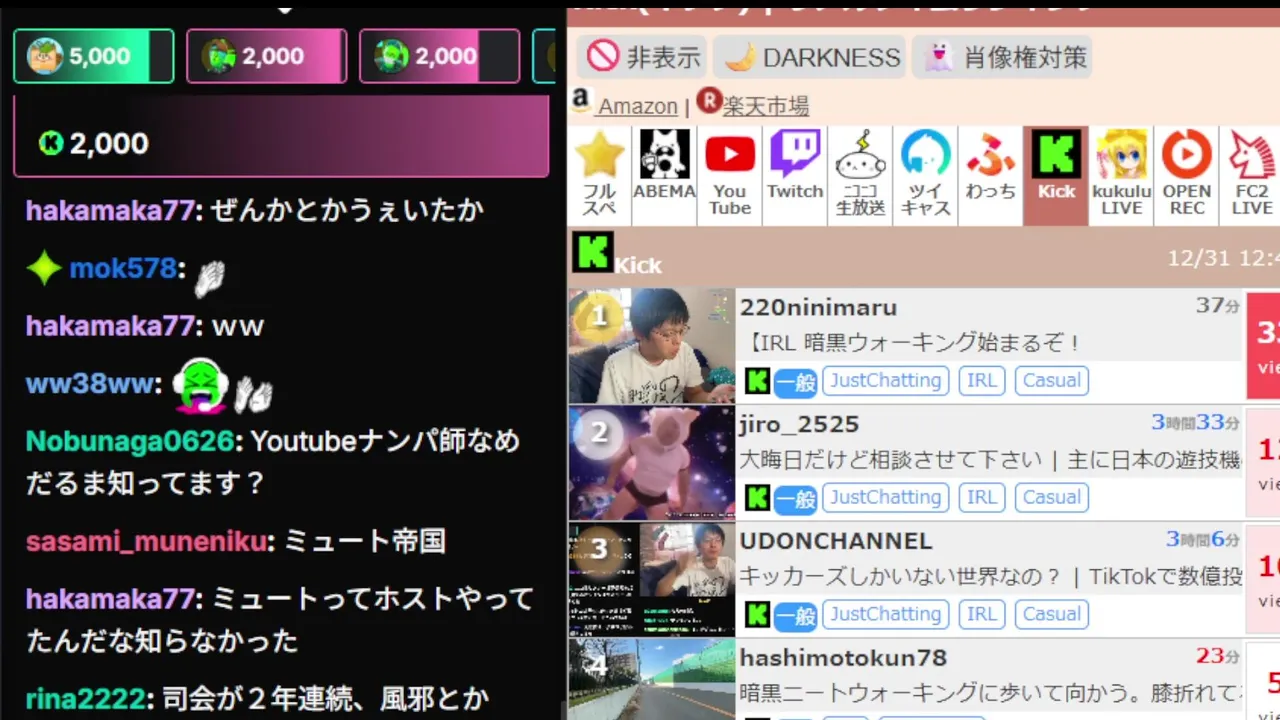The image size is (1280, 720).
Task: Click JustChatting tag on UDONCHANNEL row
Action: (885, 614)
